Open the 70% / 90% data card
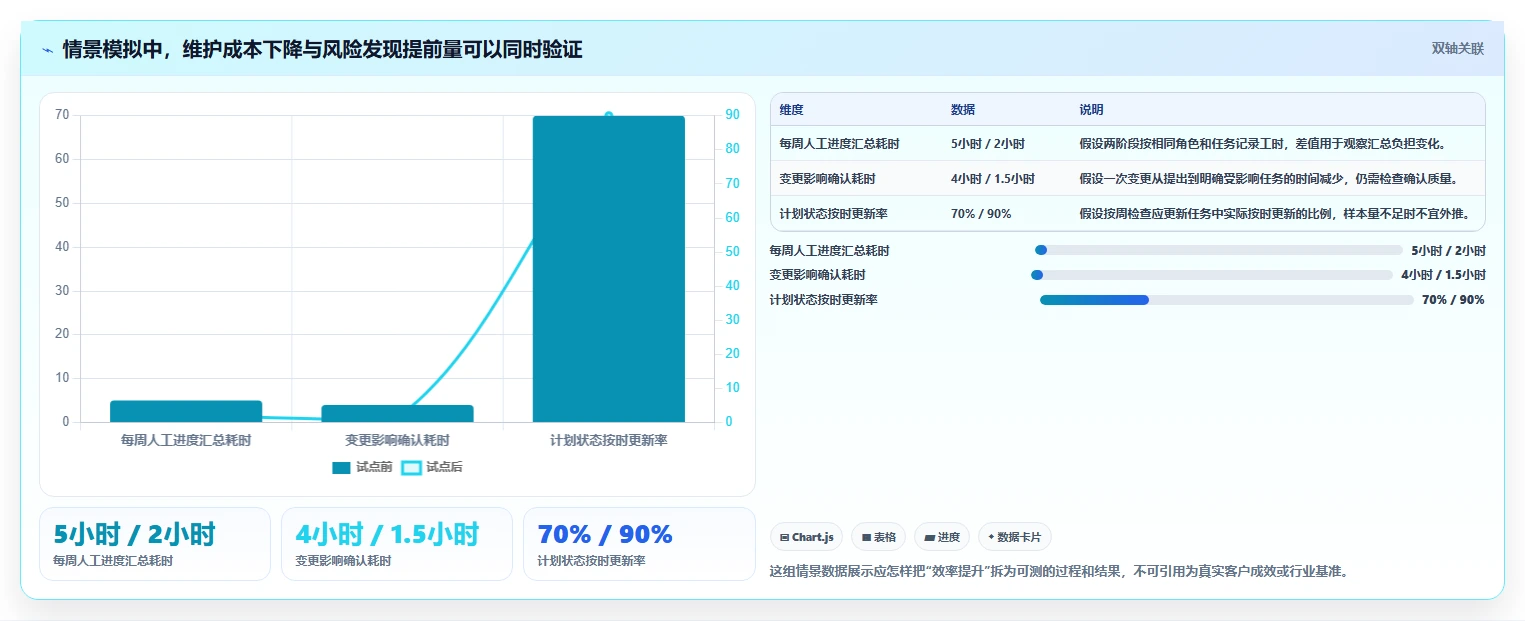 639,543
